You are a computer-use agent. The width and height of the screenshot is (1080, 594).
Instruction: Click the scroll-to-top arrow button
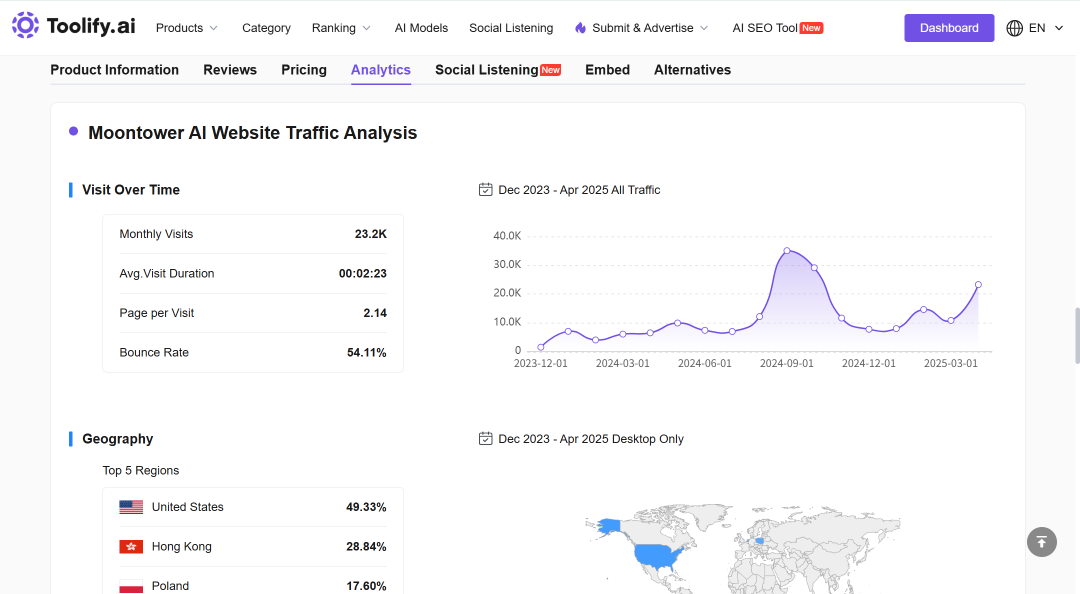click(x=1041, y=542)
